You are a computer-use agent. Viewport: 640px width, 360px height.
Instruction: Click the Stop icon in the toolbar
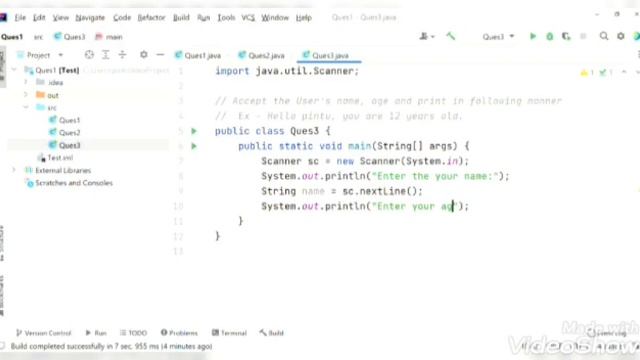click(x=583, y=36)
